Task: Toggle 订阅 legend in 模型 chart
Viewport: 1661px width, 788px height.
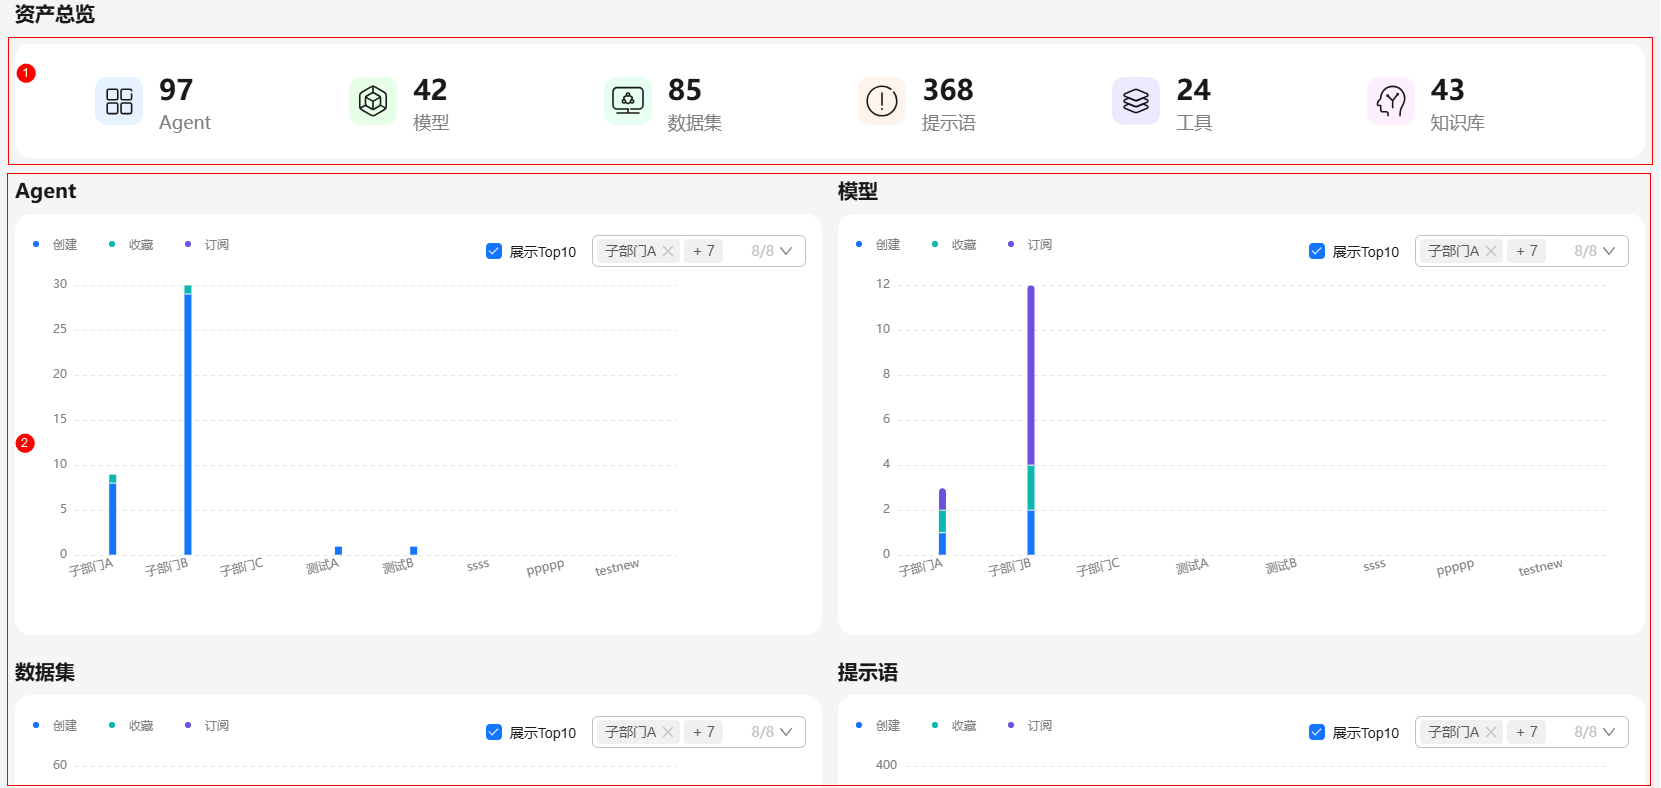Action: pyautogui.click(x=1030, y=245)
